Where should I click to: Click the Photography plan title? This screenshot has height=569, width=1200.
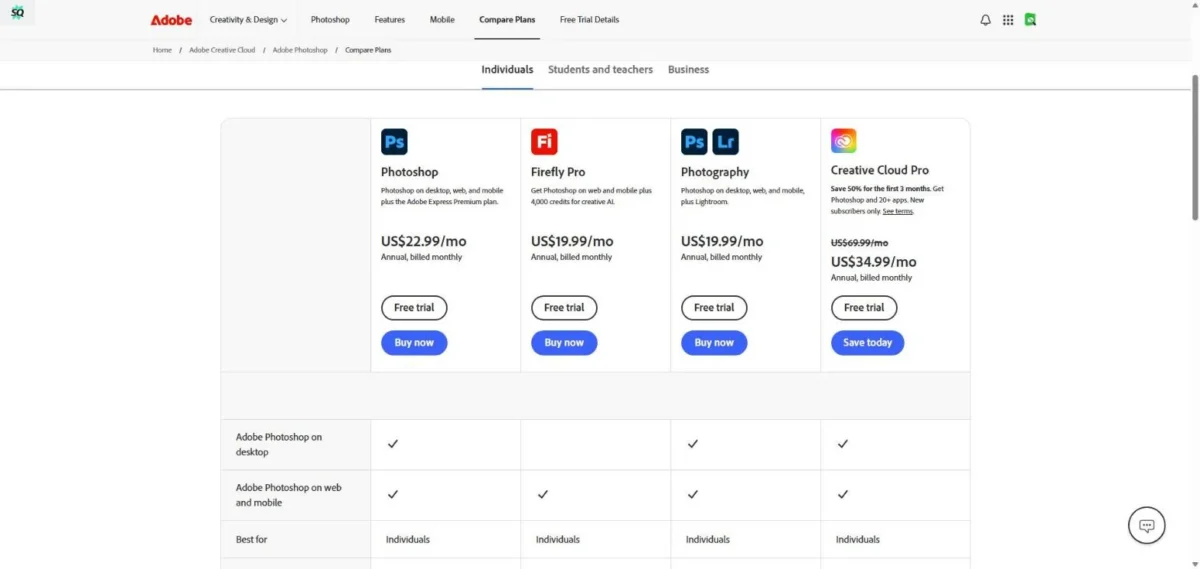pos(715,172)
